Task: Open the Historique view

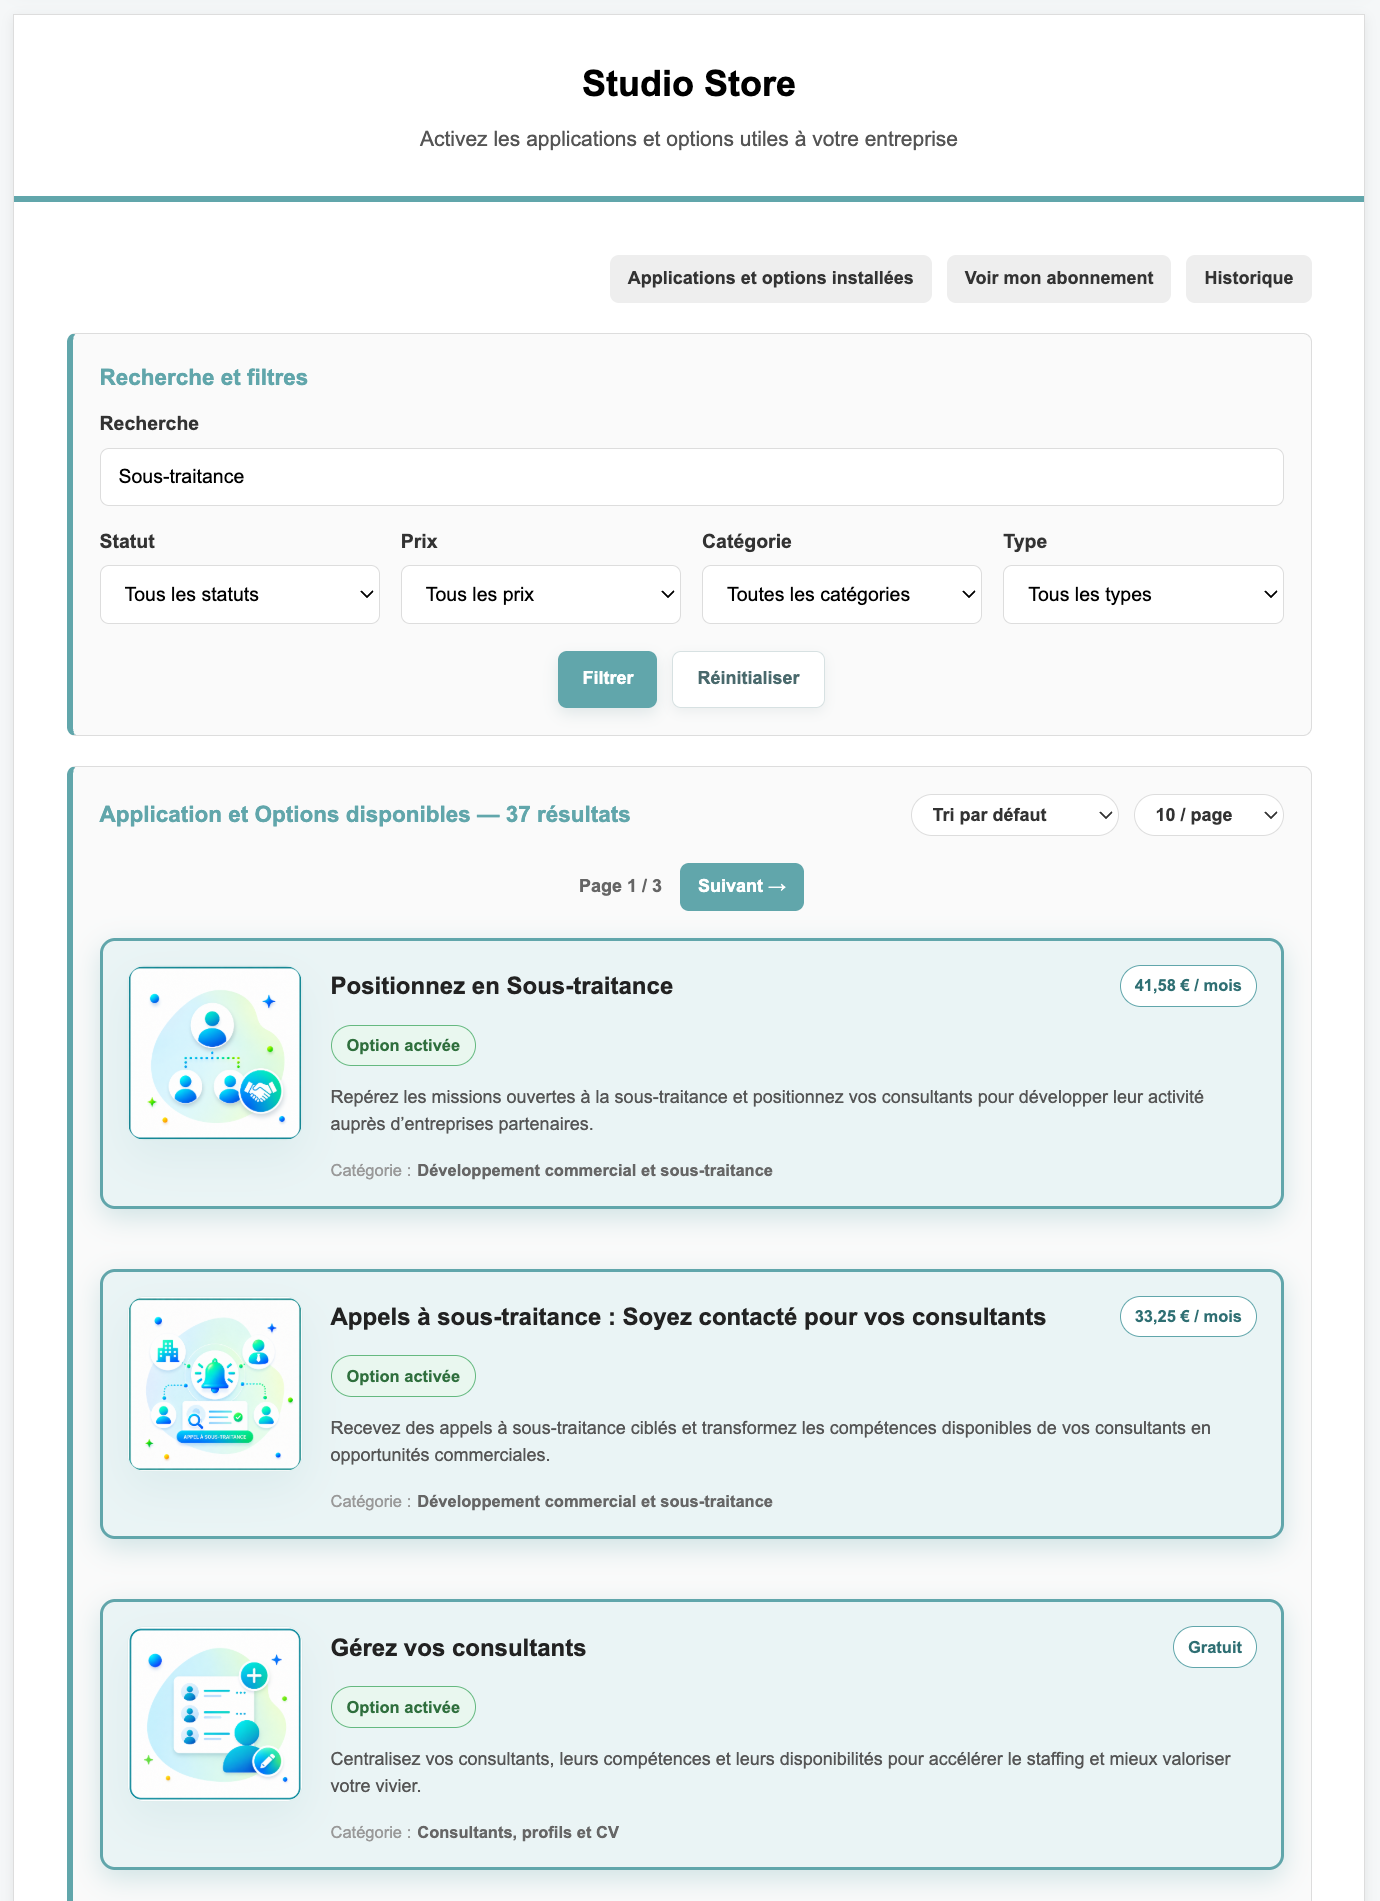Action: pyautogui.click(x=1249, y=279)
